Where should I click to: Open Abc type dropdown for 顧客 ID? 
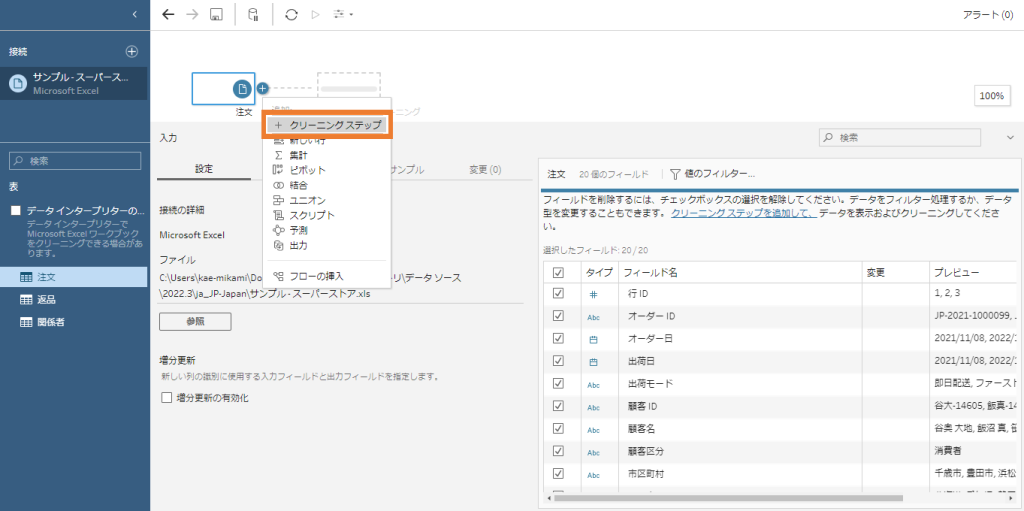click(x=594, y=408)
